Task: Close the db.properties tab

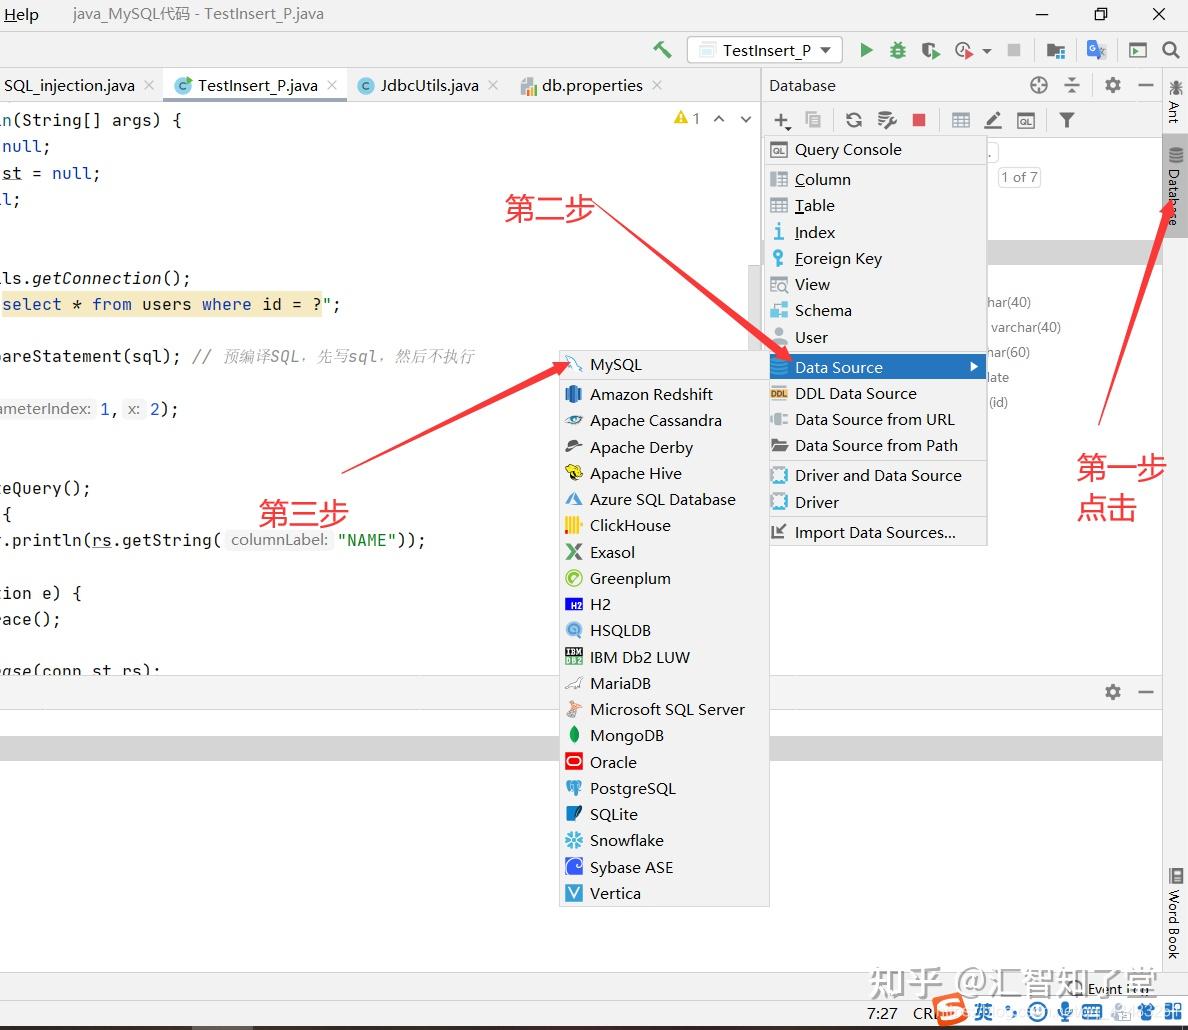Action: pos(657,86)
